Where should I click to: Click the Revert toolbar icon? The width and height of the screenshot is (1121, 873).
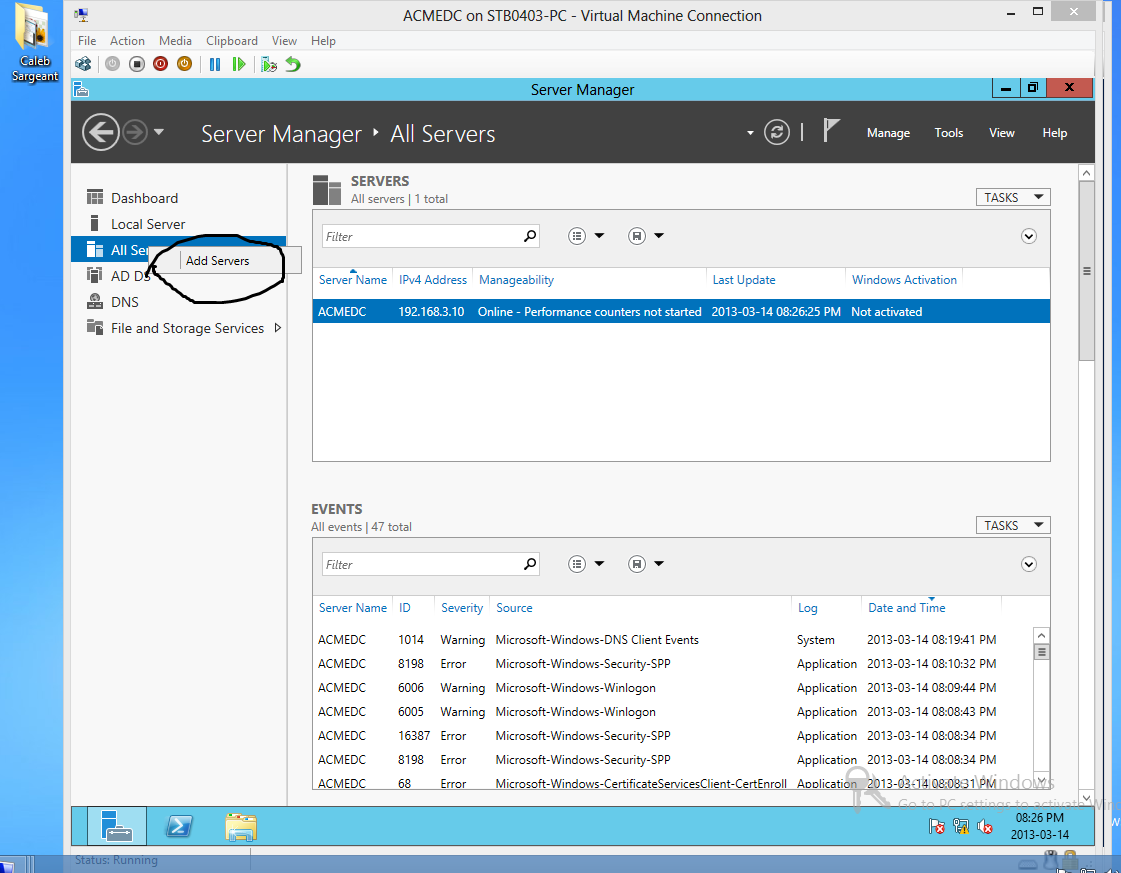[293, 64]
